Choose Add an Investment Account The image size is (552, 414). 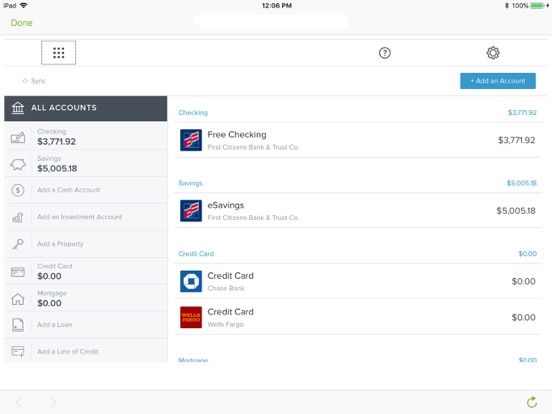(86, 217)
